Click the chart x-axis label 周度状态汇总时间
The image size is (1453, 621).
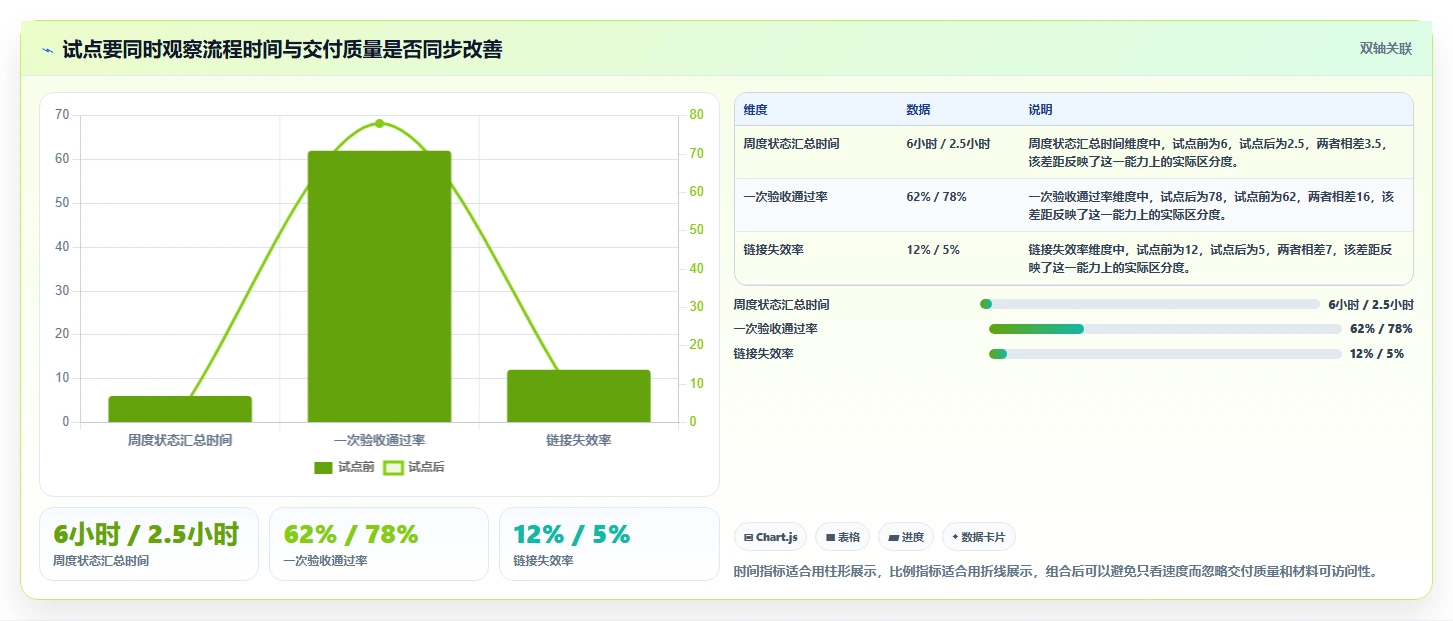(x=180, y=440)
